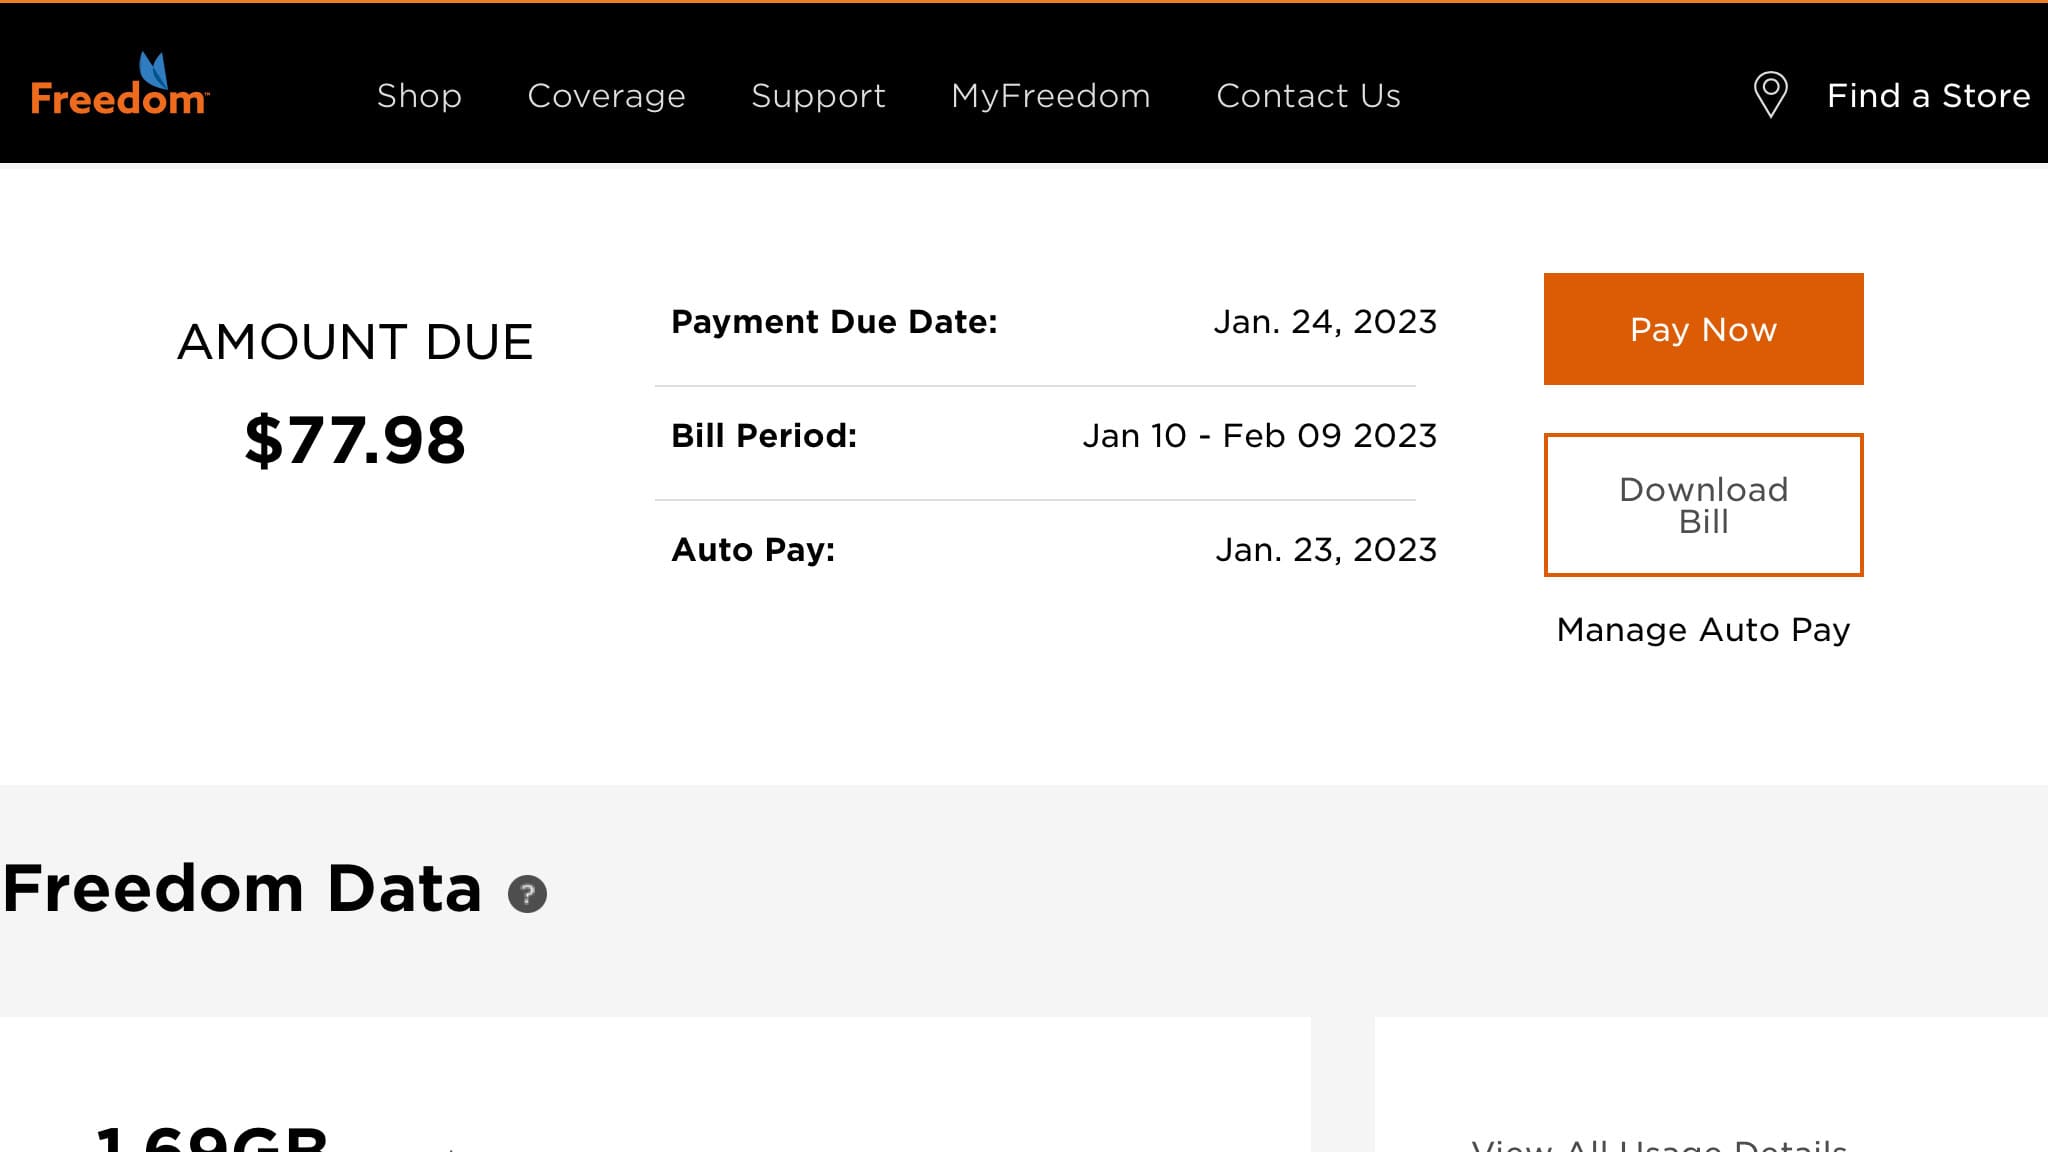Click Find a Store

pos(1928,95)
